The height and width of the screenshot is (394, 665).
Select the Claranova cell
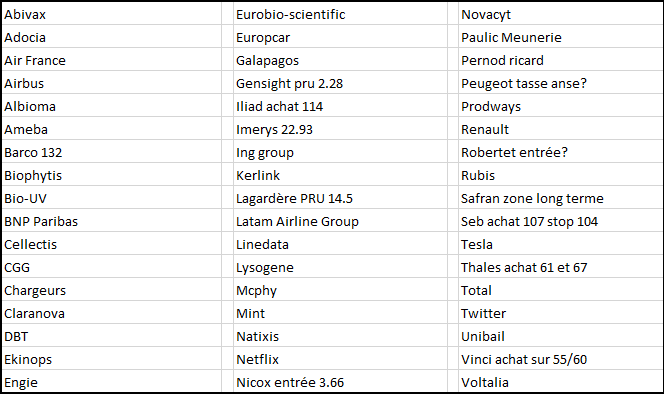tap(112, 313)
